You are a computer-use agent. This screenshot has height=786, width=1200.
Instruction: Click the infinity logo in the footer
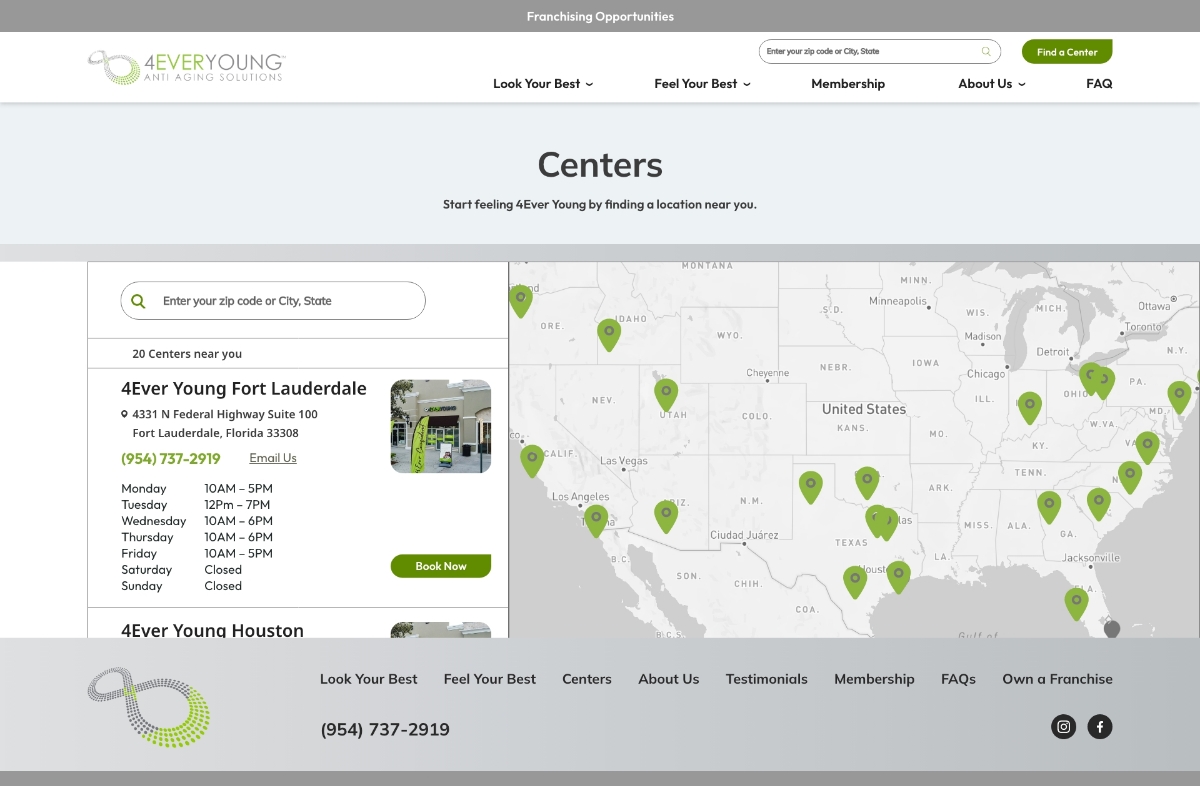click(x=149, y=707)
